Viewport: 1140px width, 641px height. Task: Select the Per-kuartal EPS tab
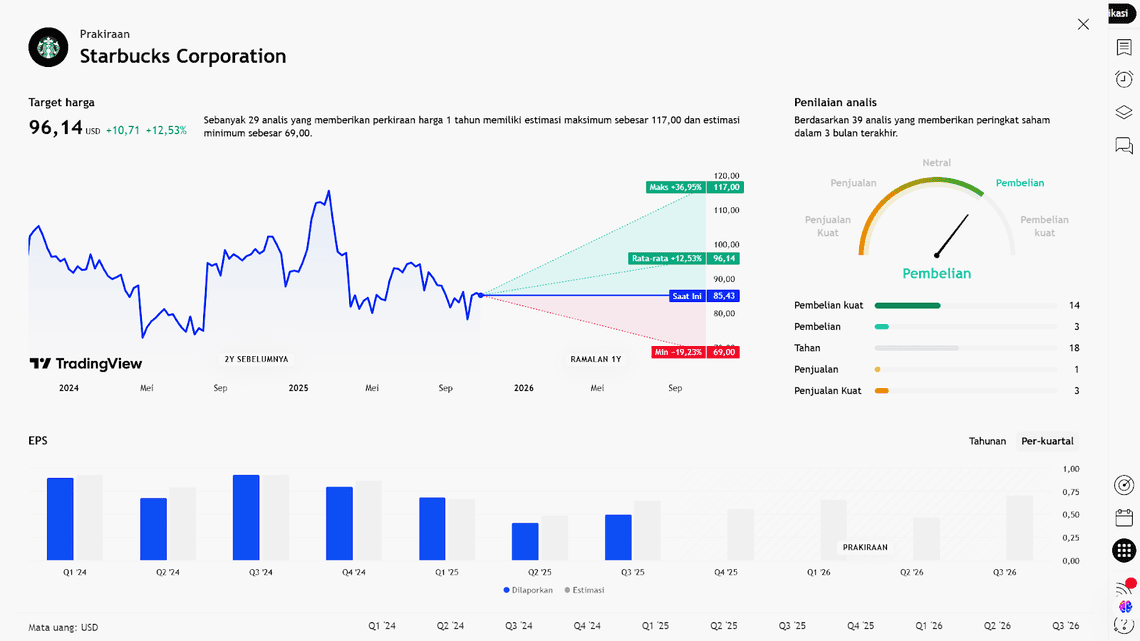(x=1047, y=441)
